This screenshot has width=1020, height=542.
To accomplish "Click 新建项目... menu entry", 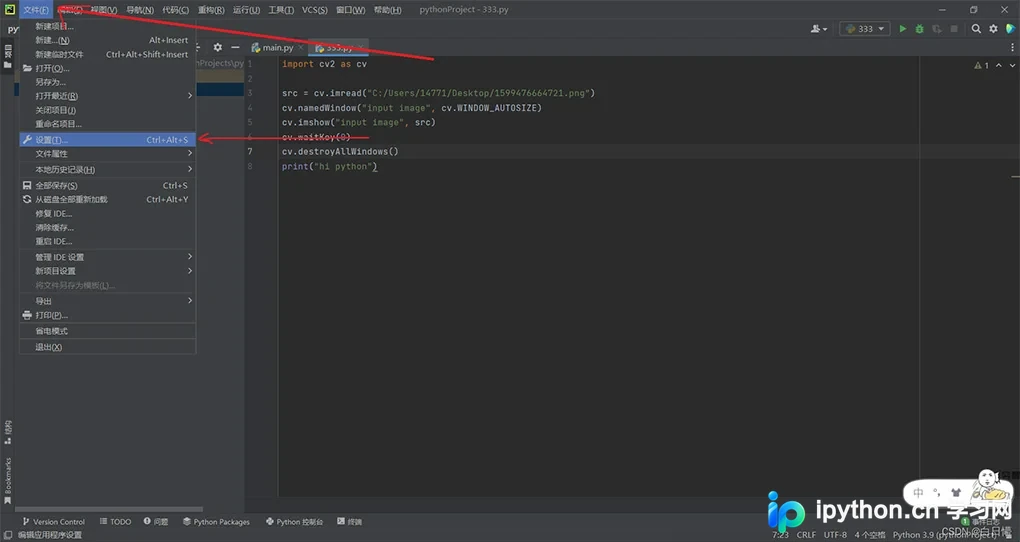I will (x=107, y=26).
